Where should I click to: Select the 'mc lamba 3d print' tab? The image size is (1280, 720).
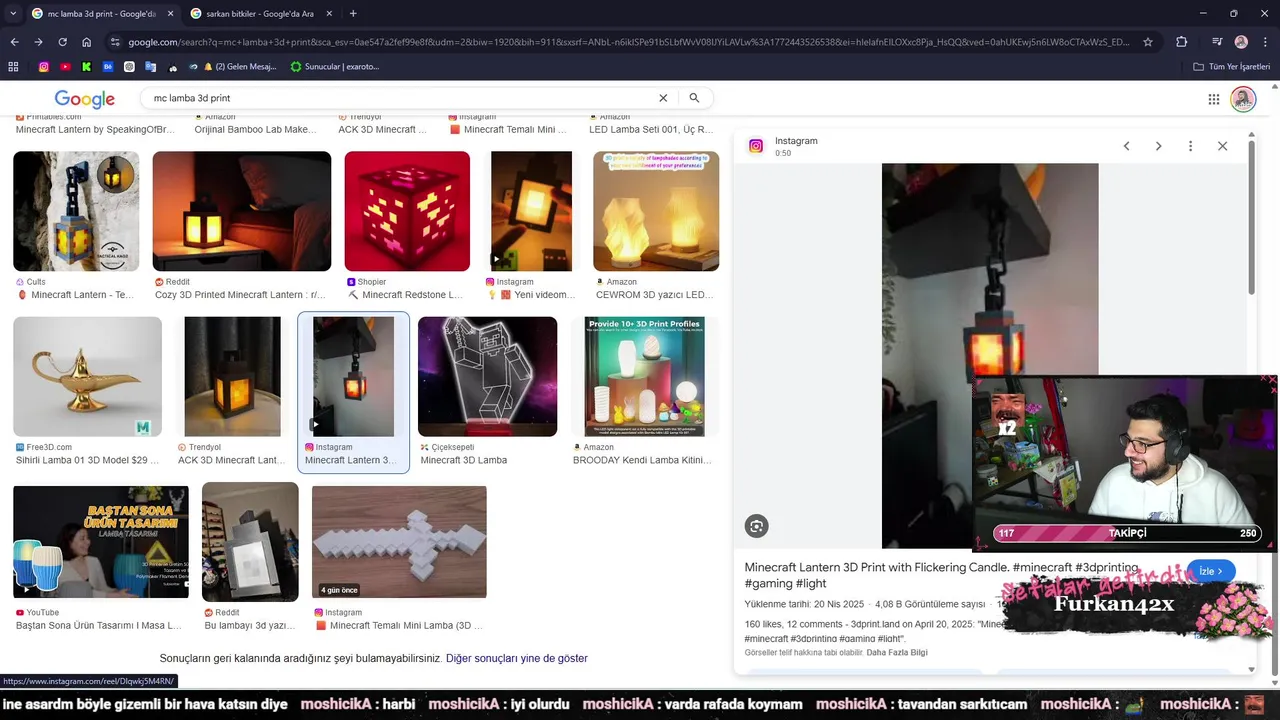tap(99, 13)
